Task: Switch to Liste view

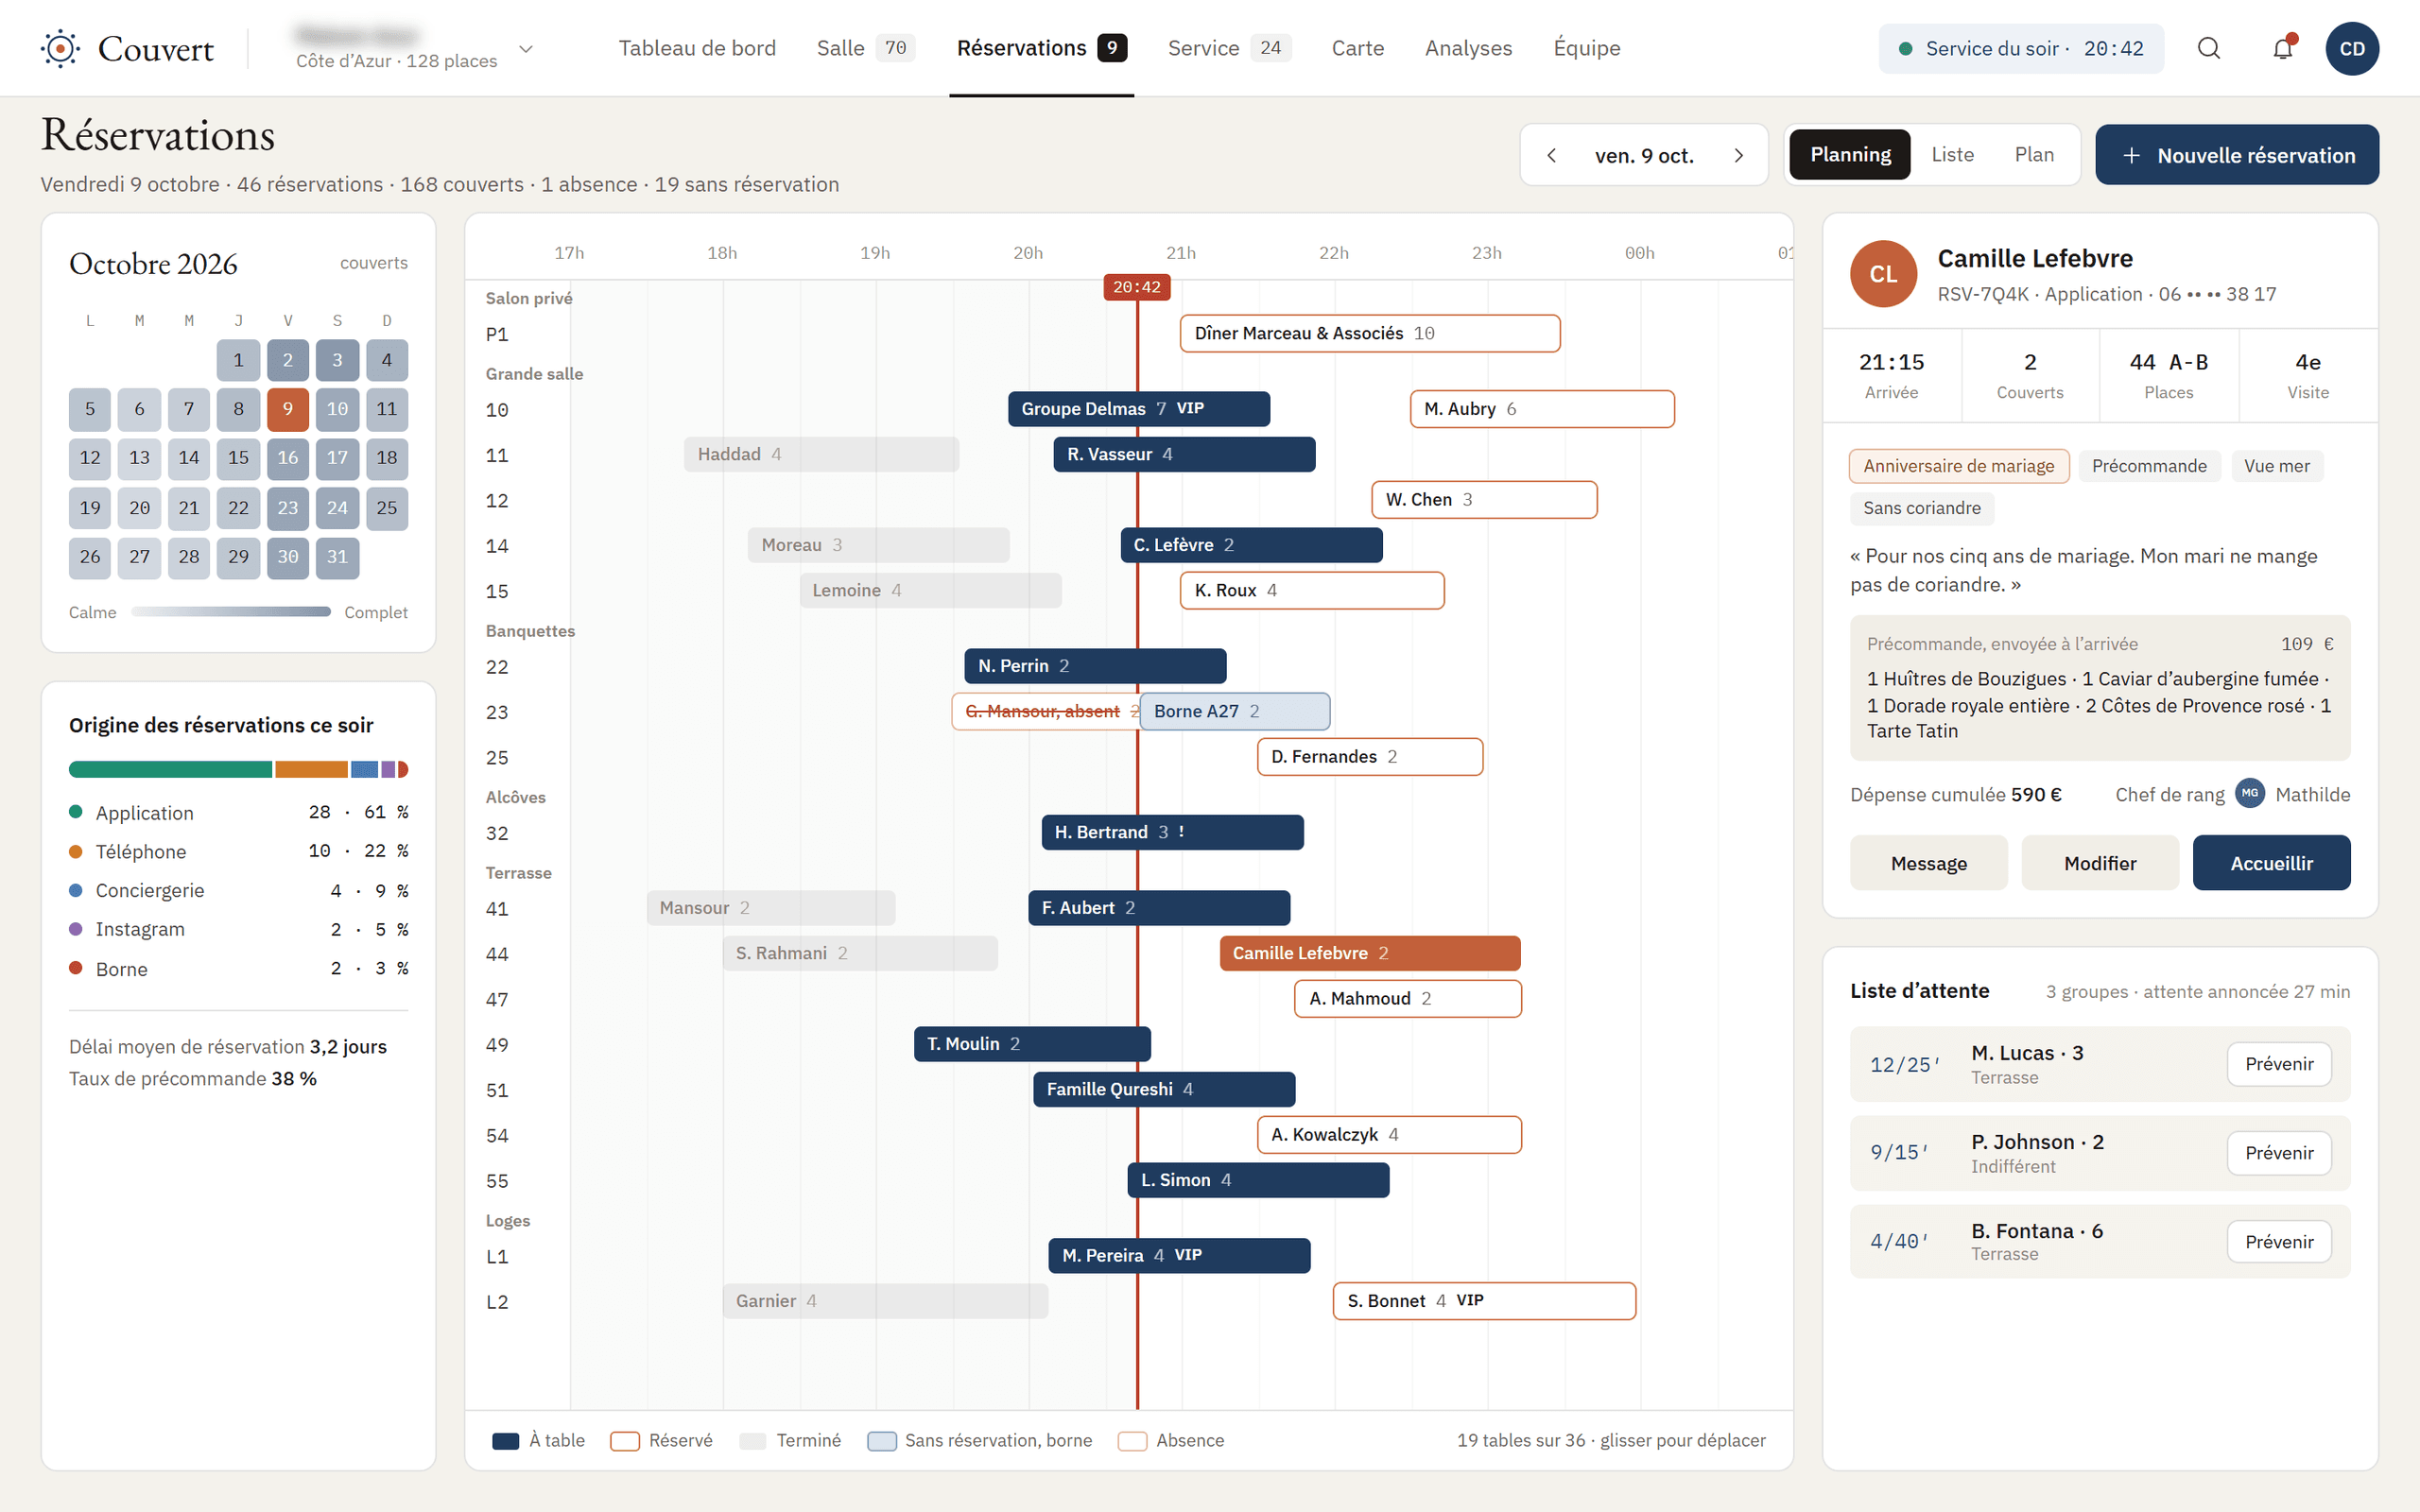Action: 1952,155
